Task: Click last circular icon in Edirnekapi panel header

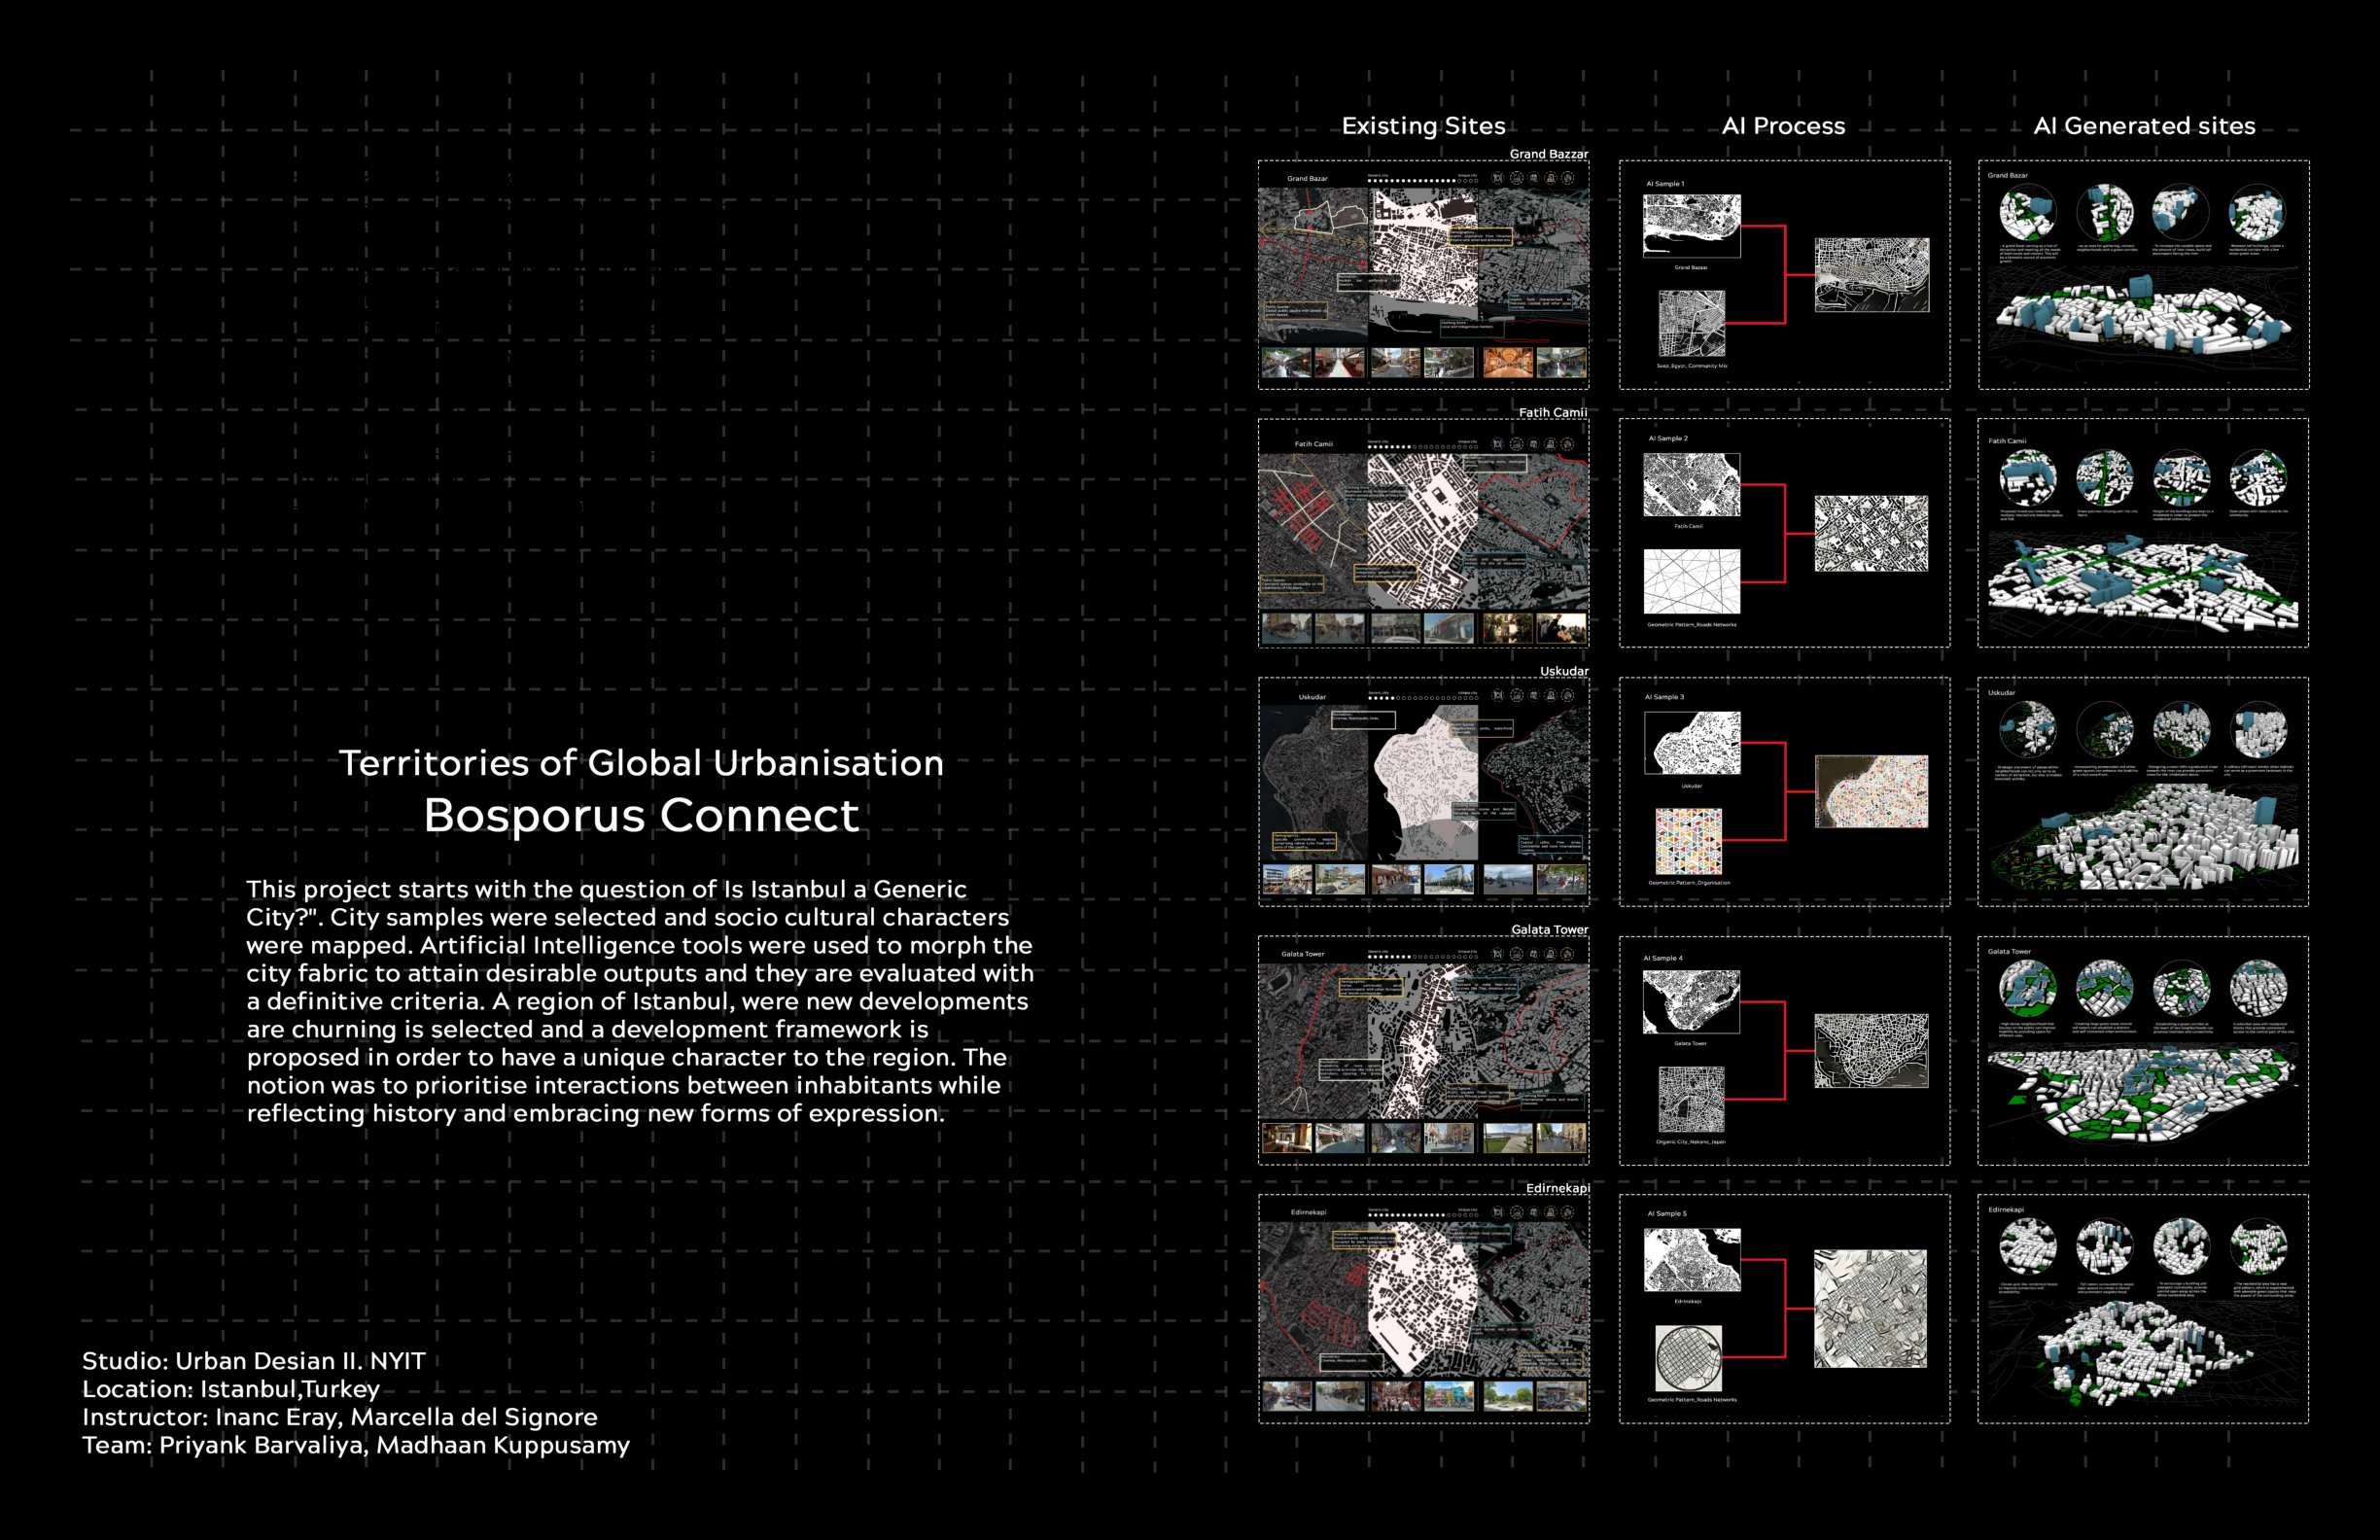Action: point(1568,1212)
